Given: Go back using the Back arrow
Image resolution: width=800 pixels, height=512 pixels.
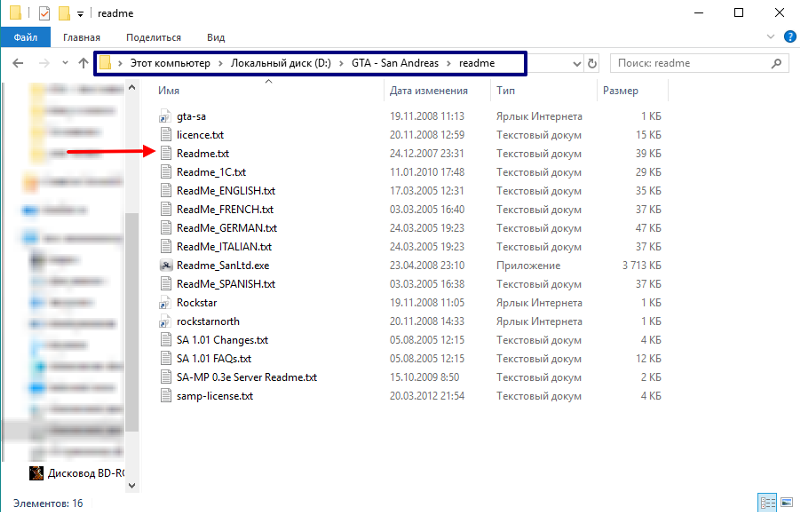Looking at the screenshot, I should (17, 63).
